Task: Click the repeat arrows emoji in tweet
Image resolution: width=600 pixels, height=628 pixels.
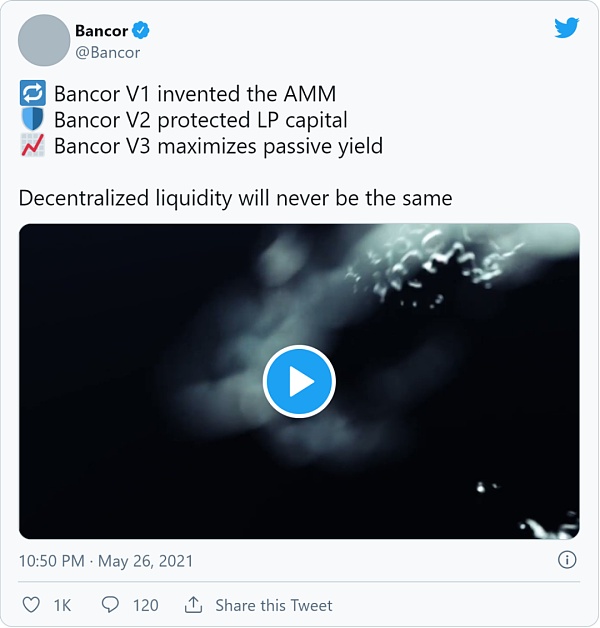Action: (x=32, y=93)
